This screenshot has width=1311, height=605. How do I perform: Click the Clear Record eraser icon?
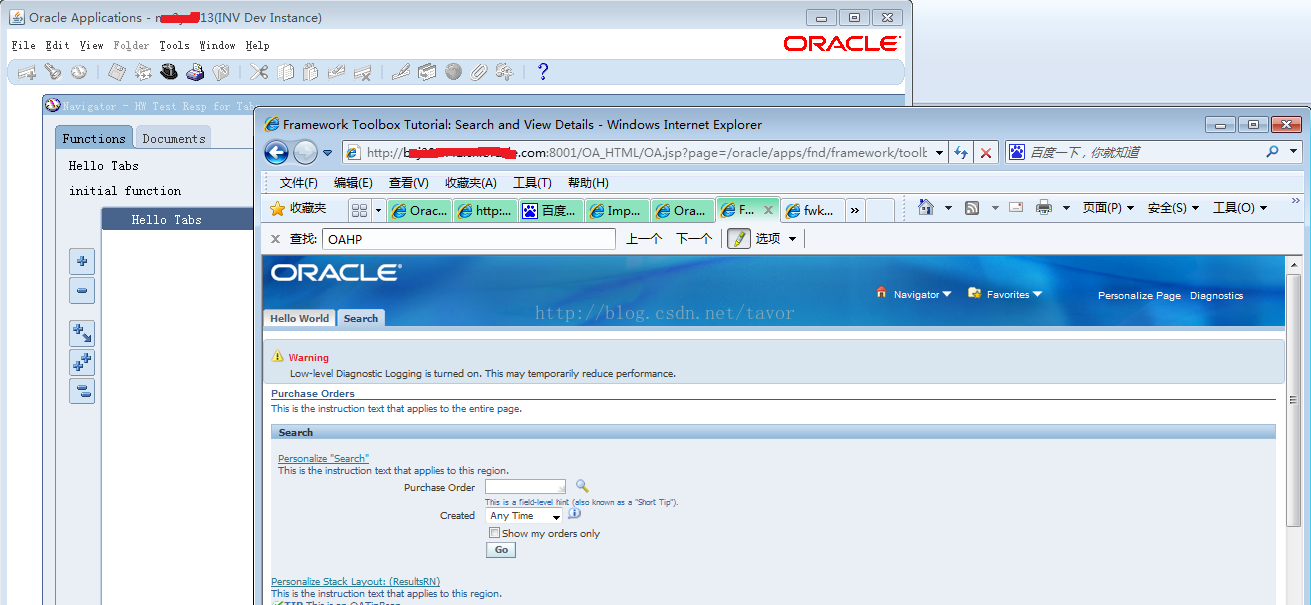337,72
